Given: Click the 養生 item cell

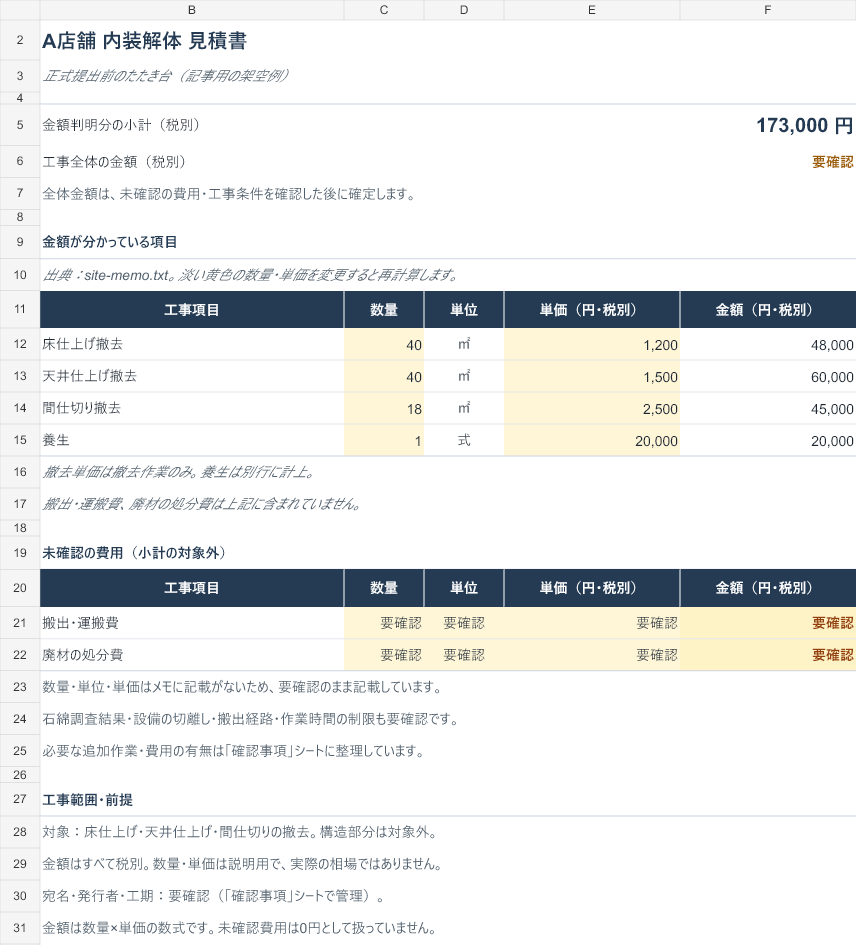Looking at the screenshot, I should pyautogui.click(x=192, y=440).
